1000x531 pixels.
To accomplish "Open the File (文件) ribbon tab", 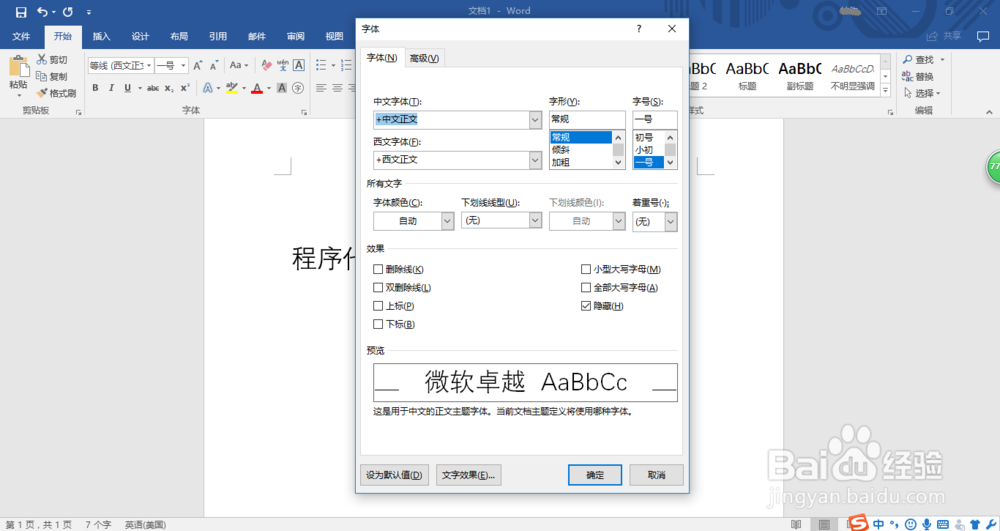I will point(21,36).
